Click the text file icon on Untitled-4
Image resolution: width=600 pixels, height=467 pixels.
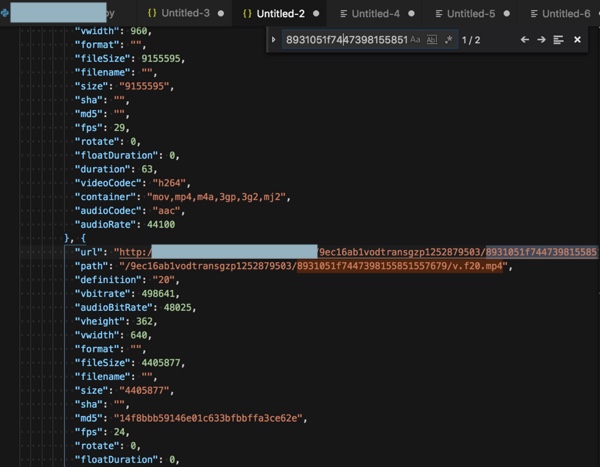[344, 14]
